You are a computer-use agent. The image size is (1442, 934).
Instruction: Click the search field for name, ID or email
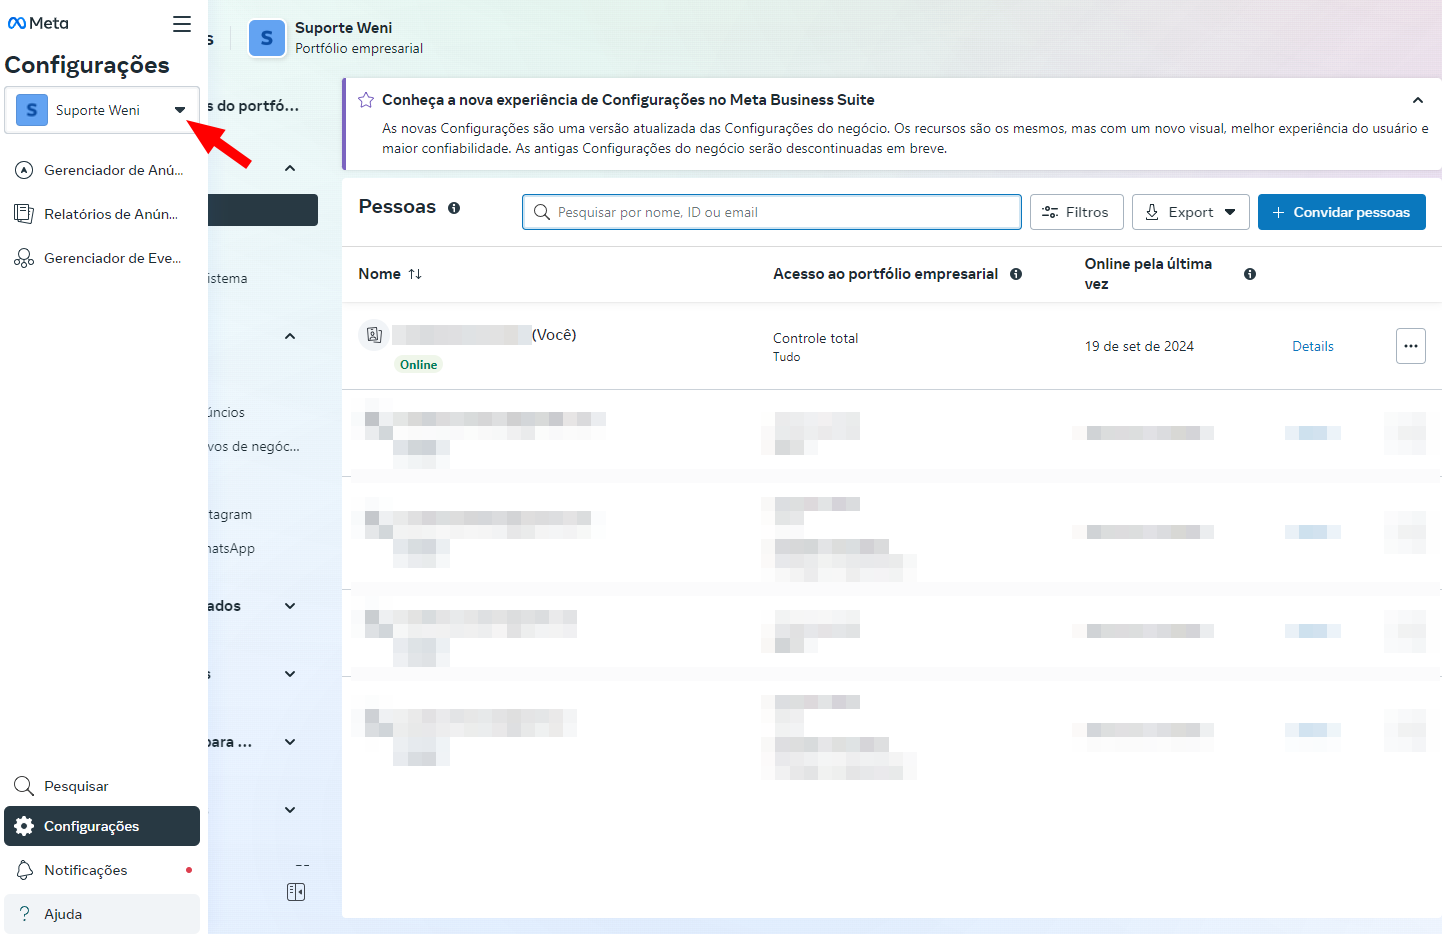click(771, 211)
